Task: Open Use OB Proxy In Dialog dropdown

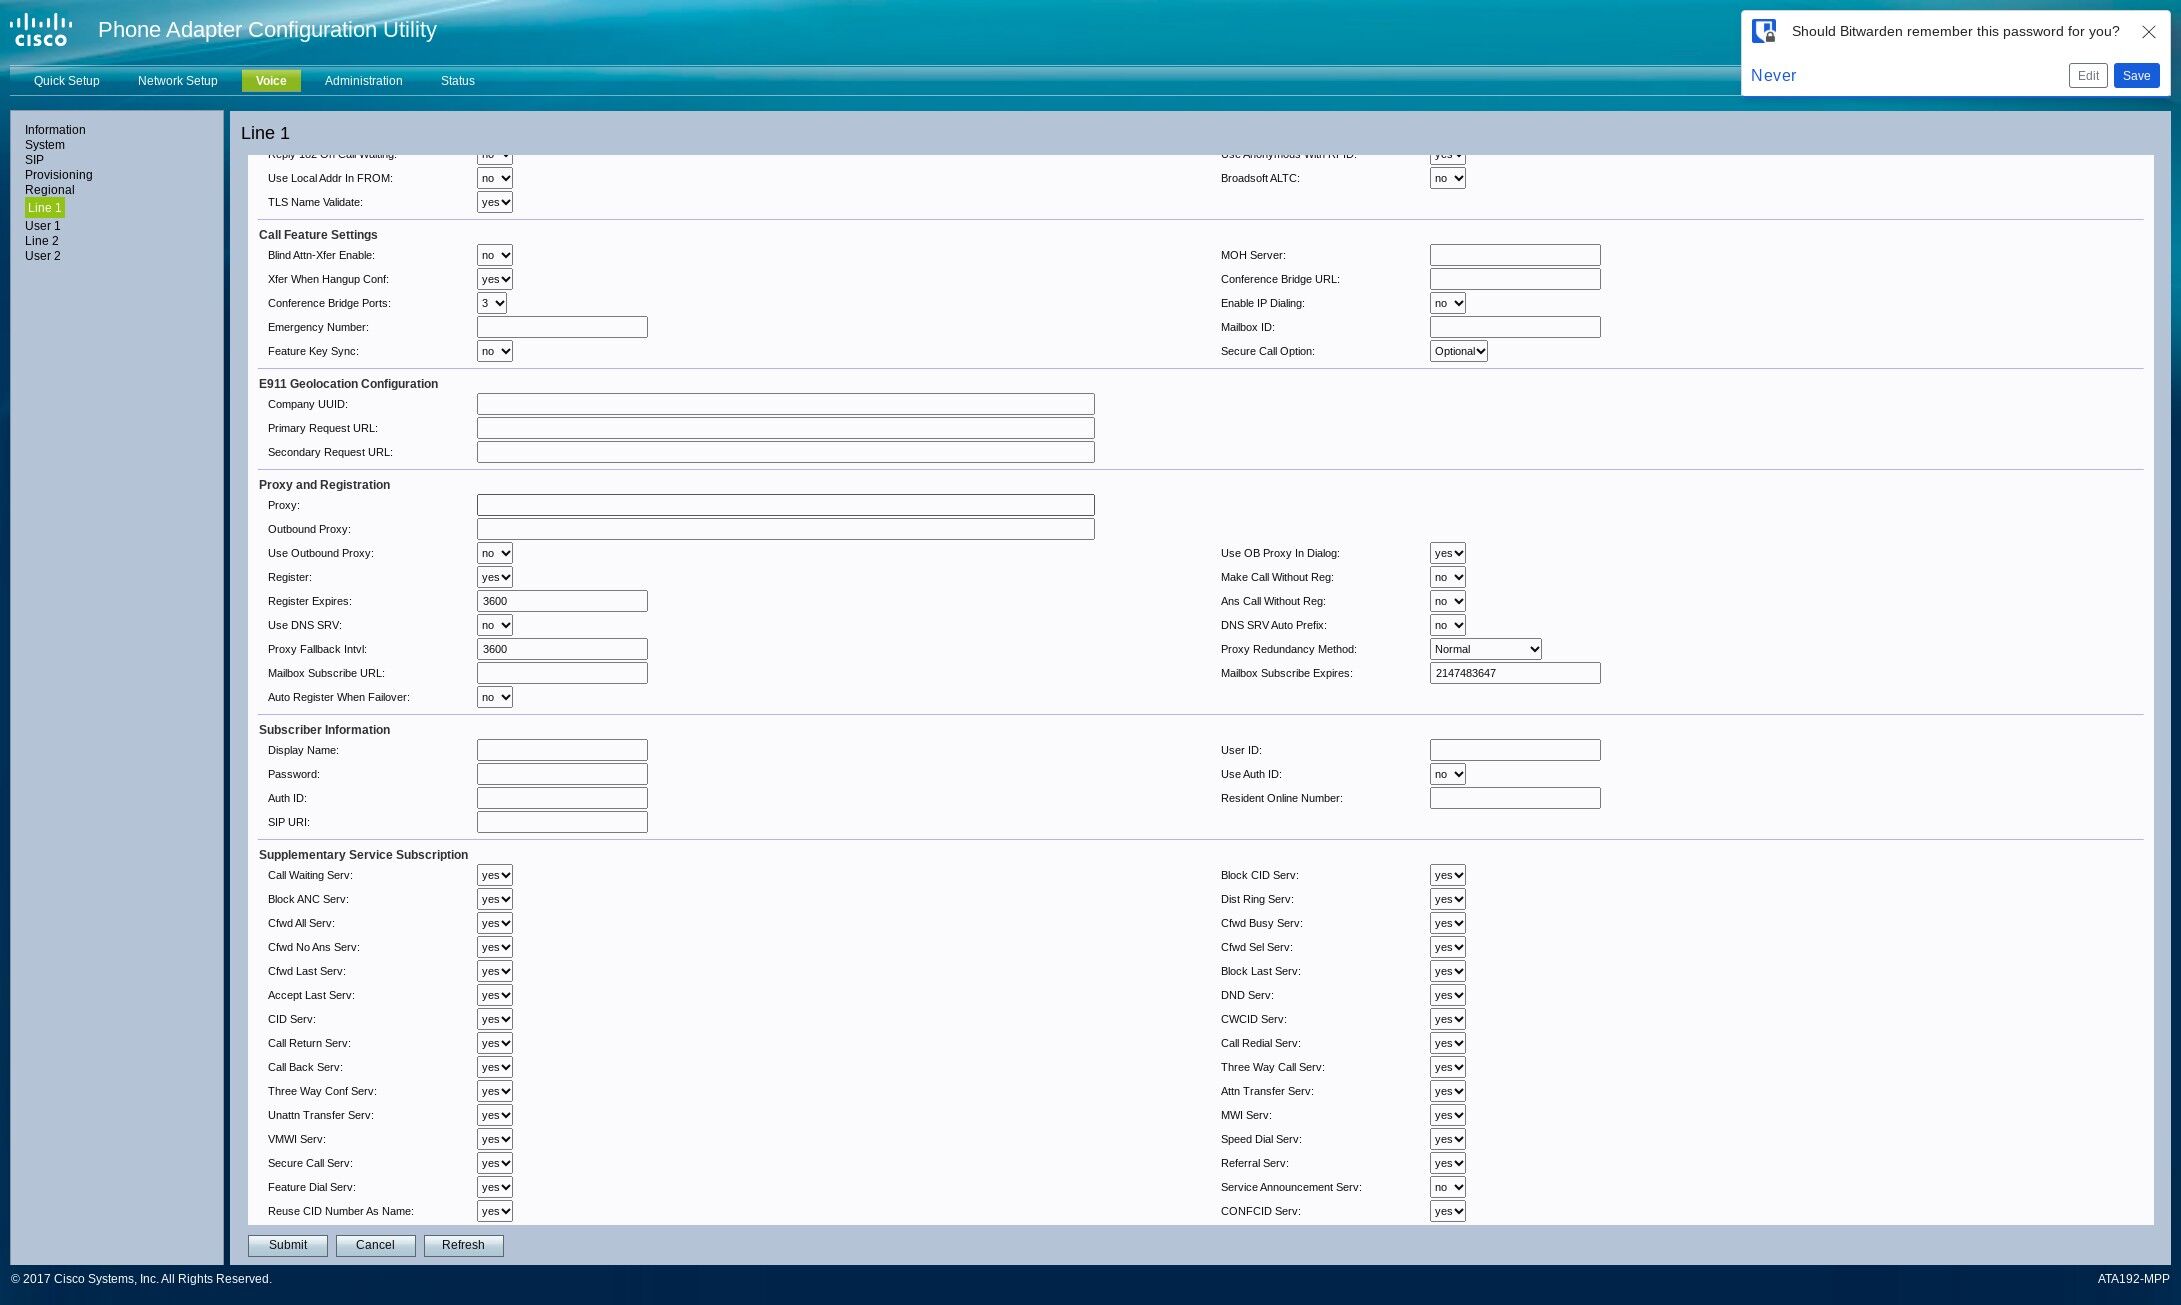Action: coord(1448,554)
